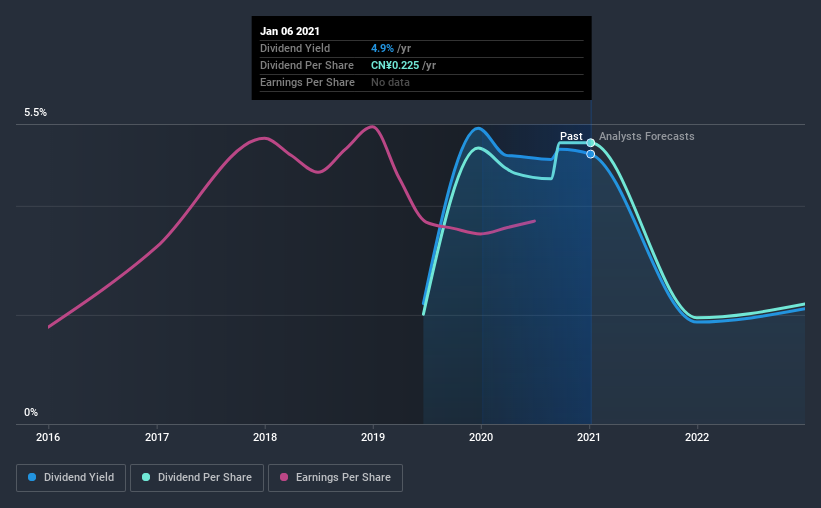The height and width of the screenshot is (508, 821).
Task: Click the 2017 x-axis label
Action: pyautogui.click(x=157, y=437)
